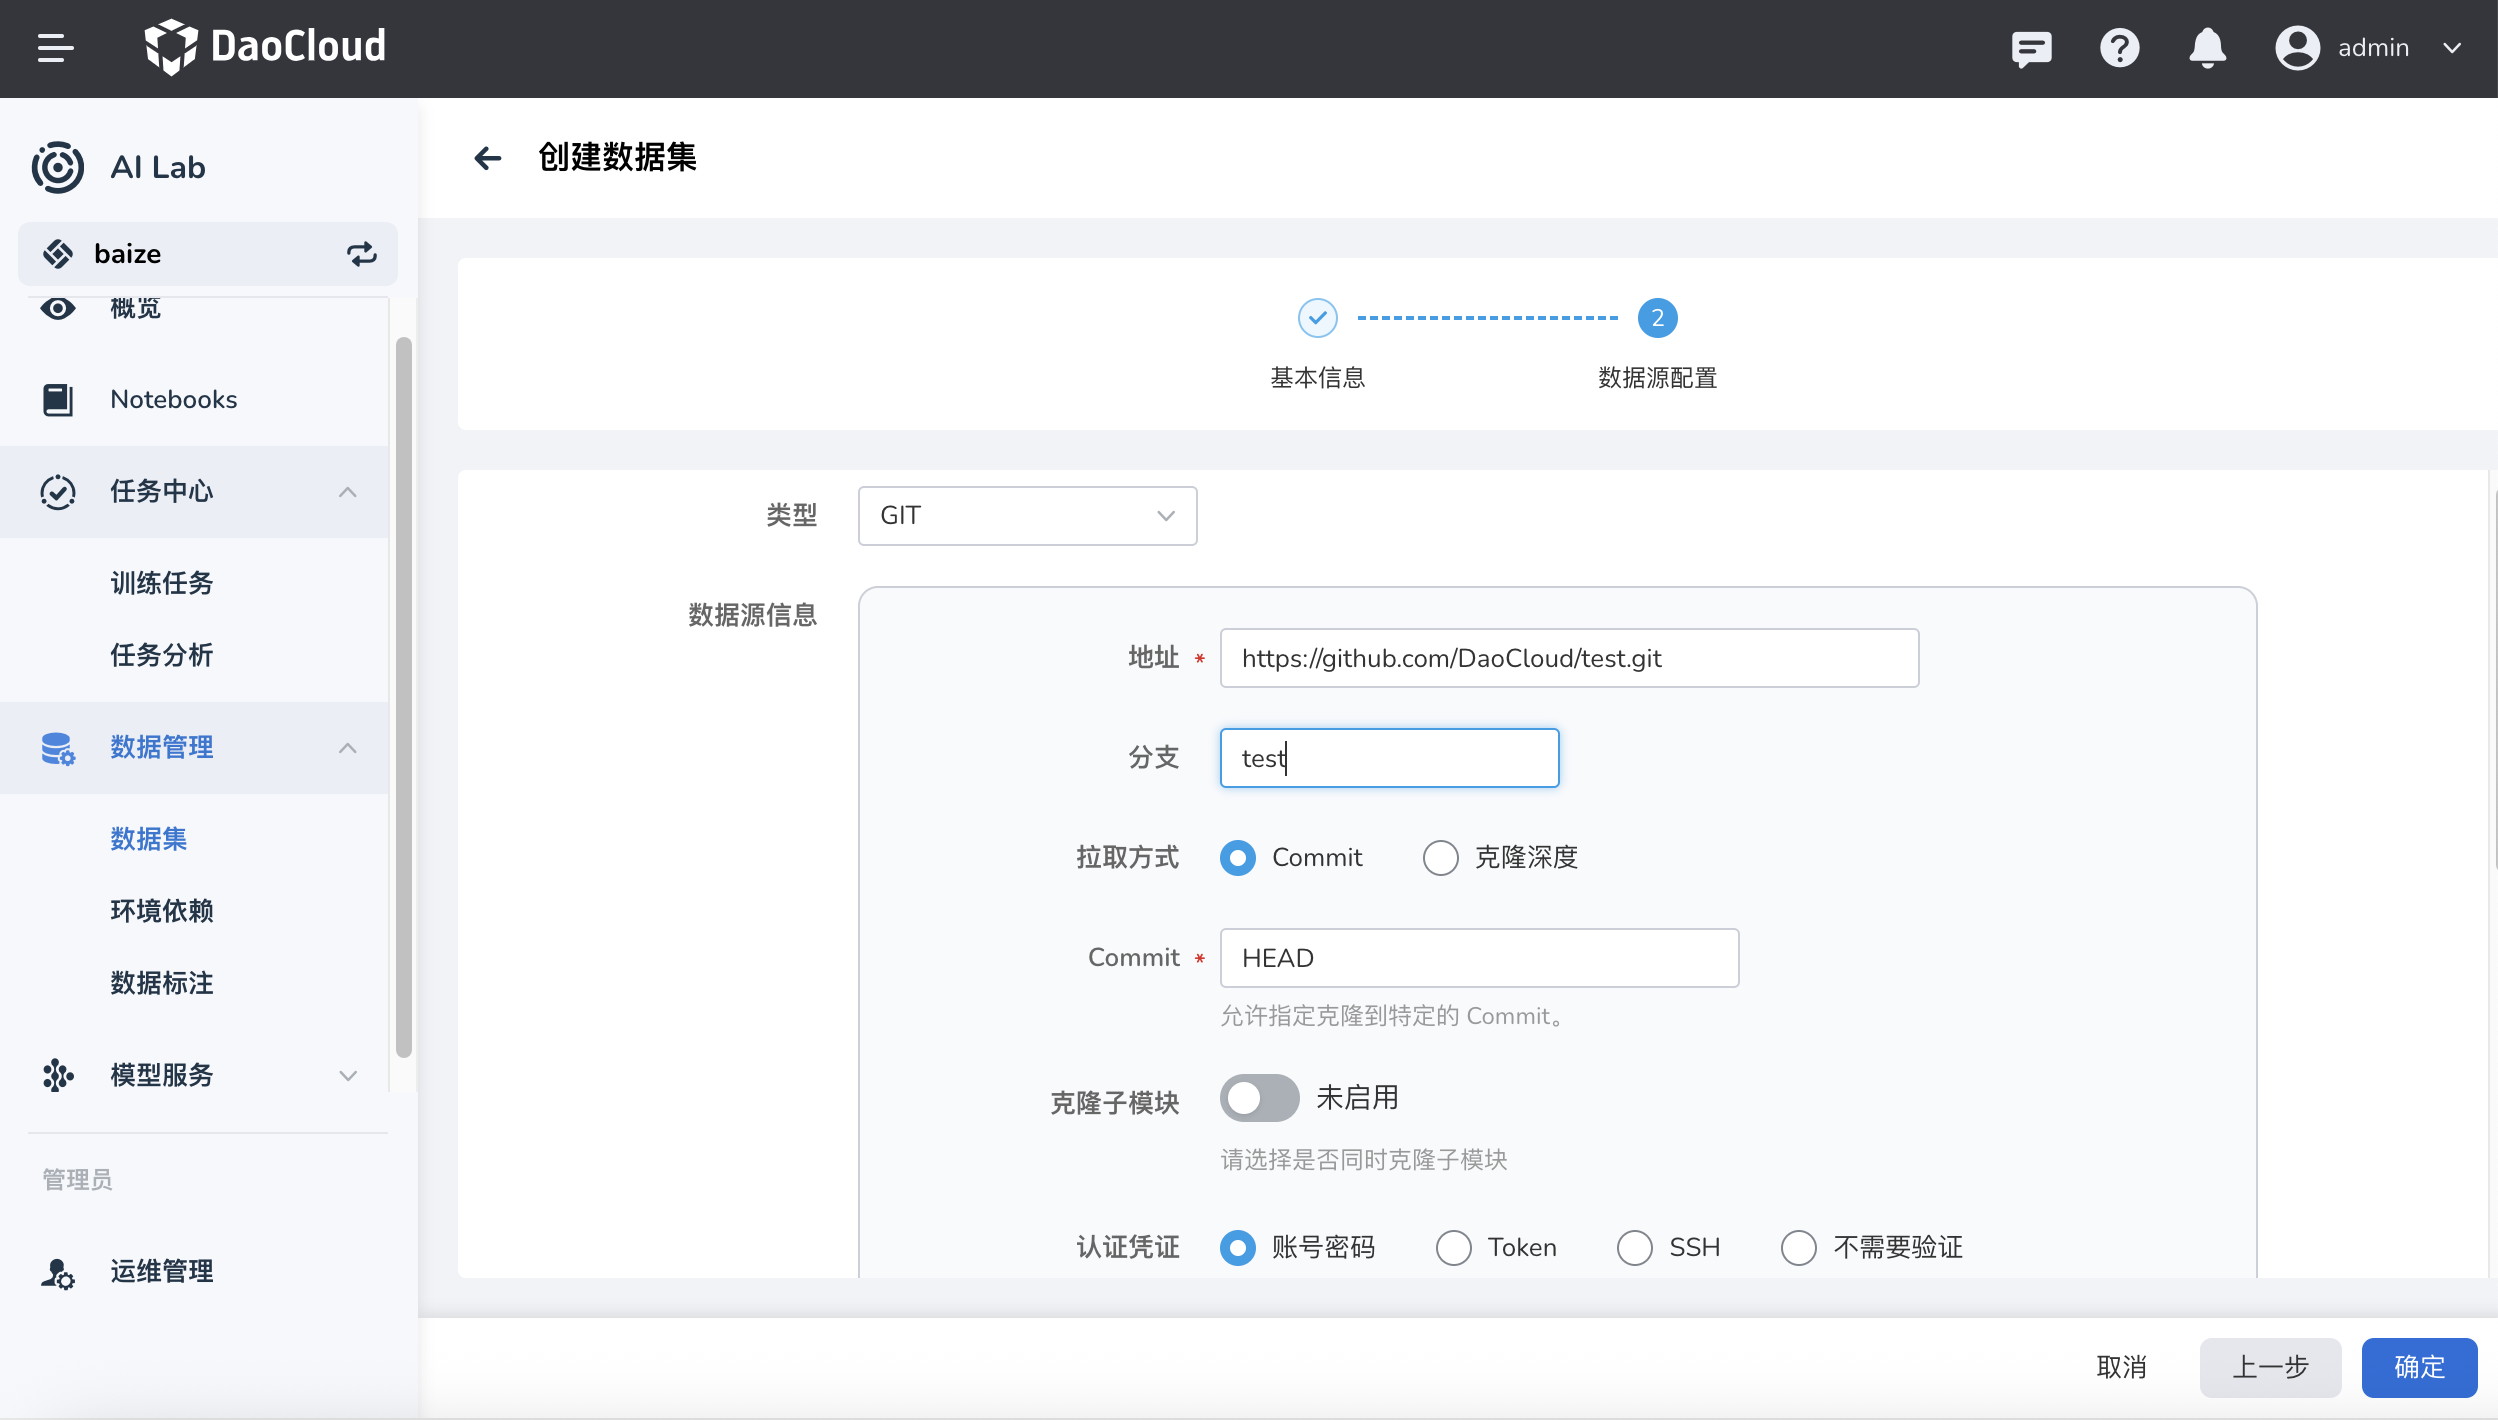The image size is (2498, 1420).
Task: Click the DaoCloud logo
Action: [266, 45]
